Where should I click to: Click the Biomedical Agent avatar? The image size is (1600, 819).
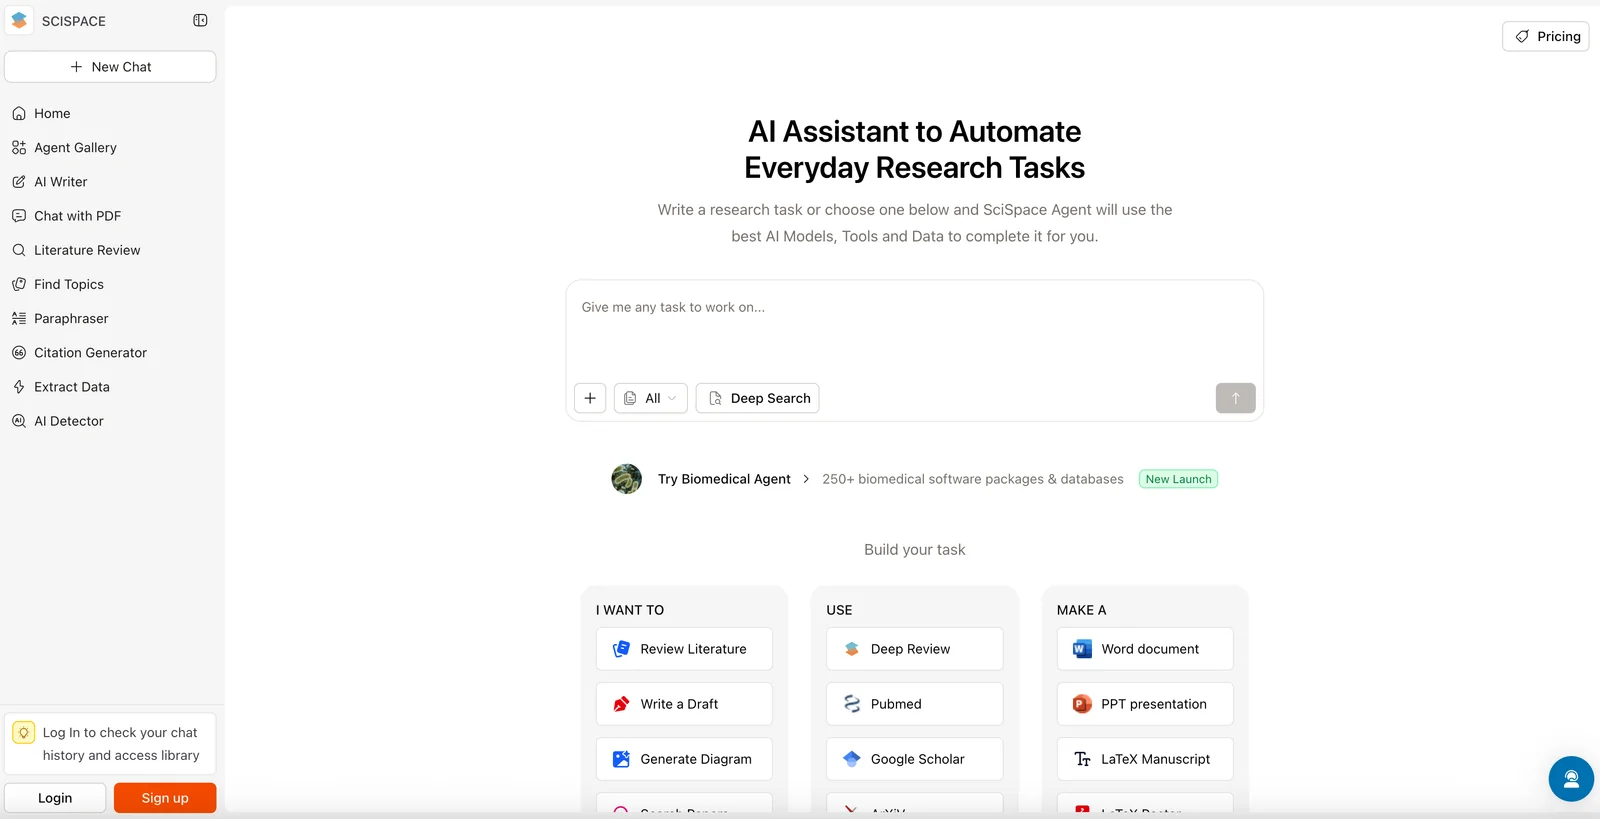pyautogui.click(x=627, y=479)
